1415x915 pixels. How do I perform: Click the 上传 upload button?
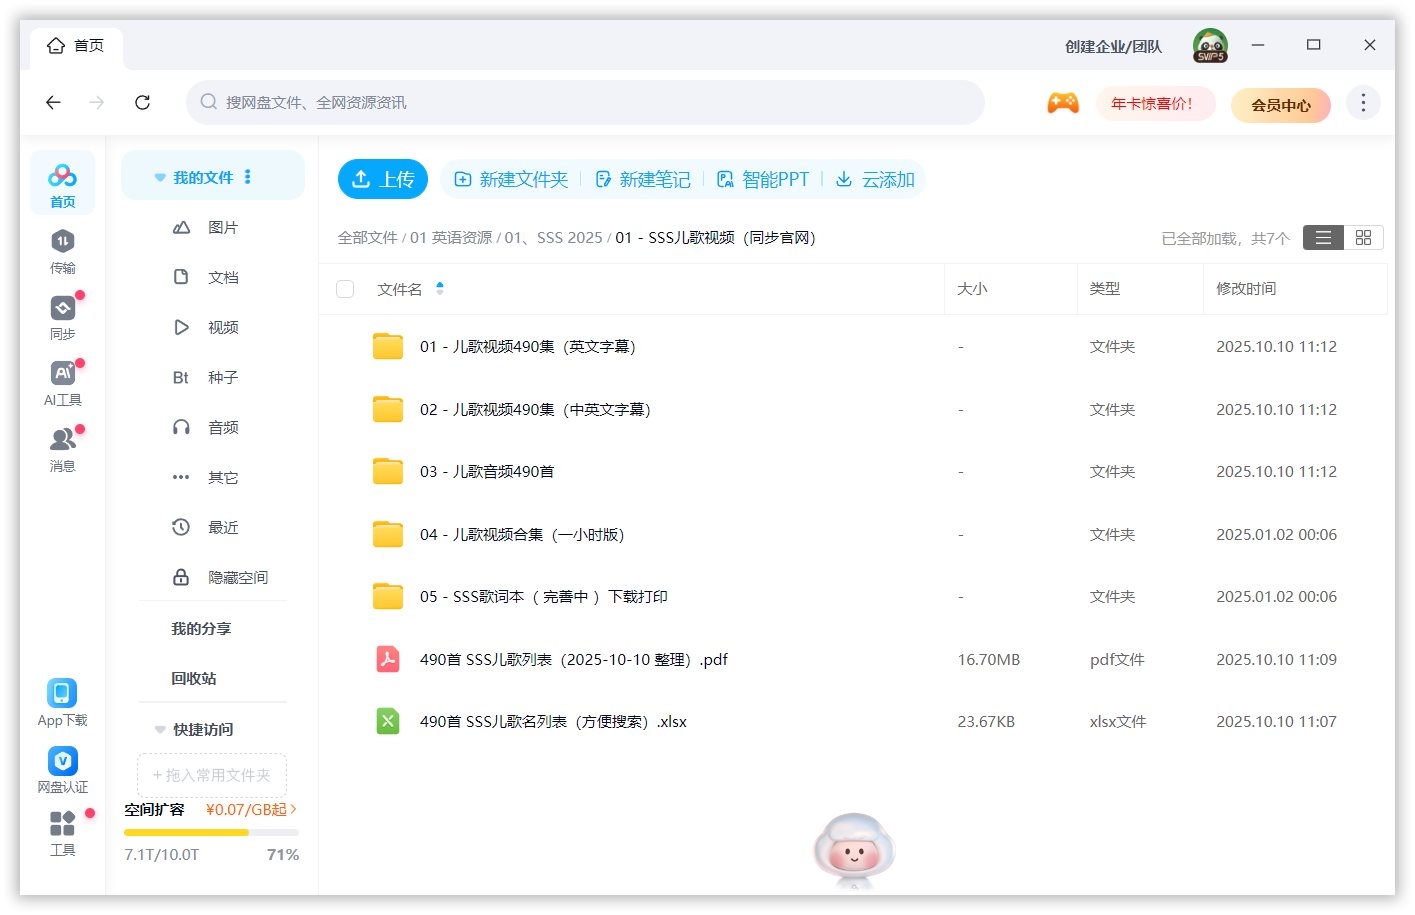tap(383, 179)
